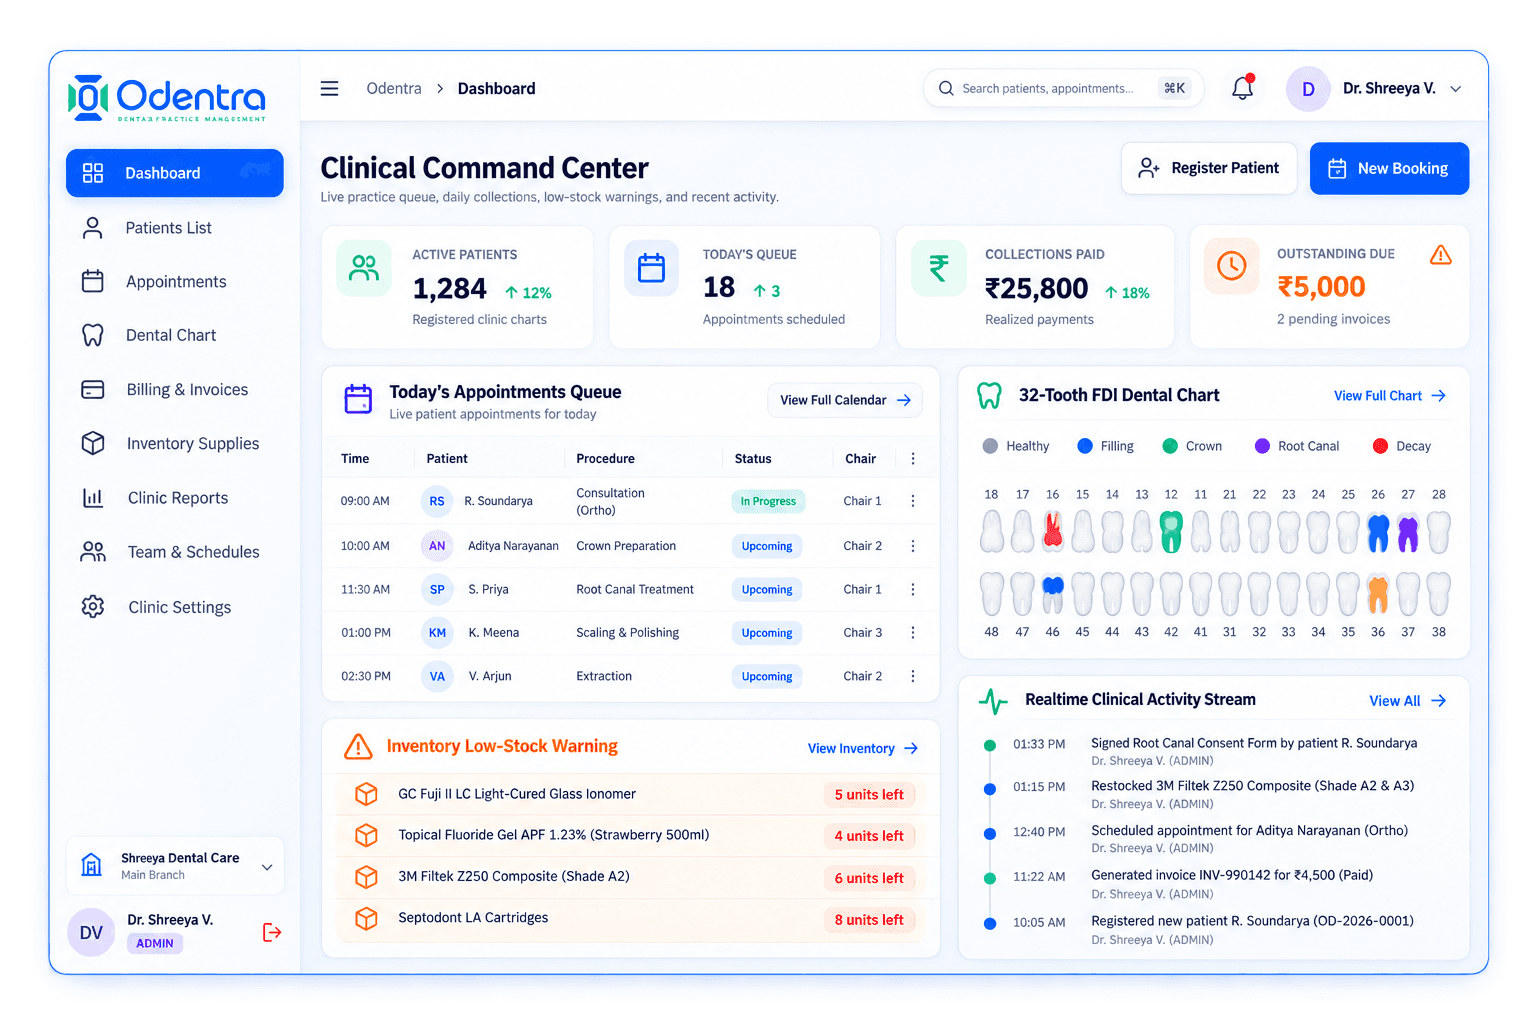Select orange tooth 36 in the lower row
1536x1024 pixels.
coord(1378,593)
